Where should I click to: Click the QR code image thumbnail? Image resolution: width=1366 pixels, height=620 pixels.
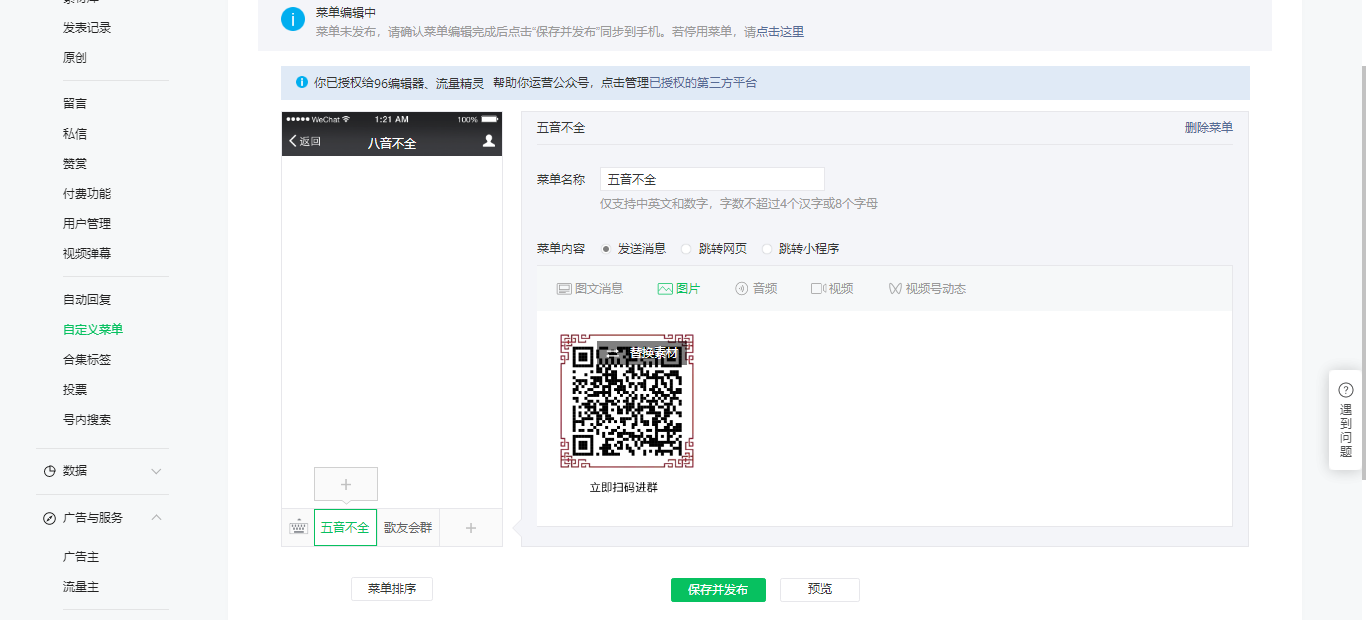[627, 401]
